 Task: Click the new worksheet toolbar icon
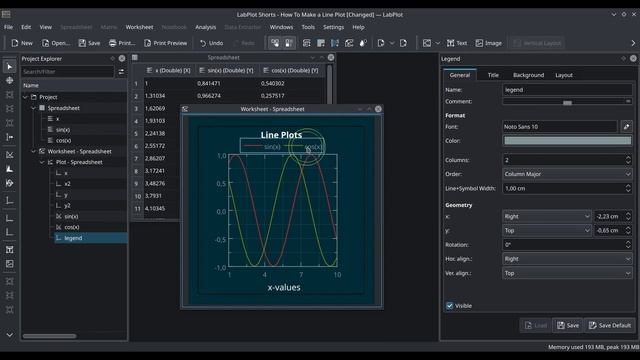[349, 43]
